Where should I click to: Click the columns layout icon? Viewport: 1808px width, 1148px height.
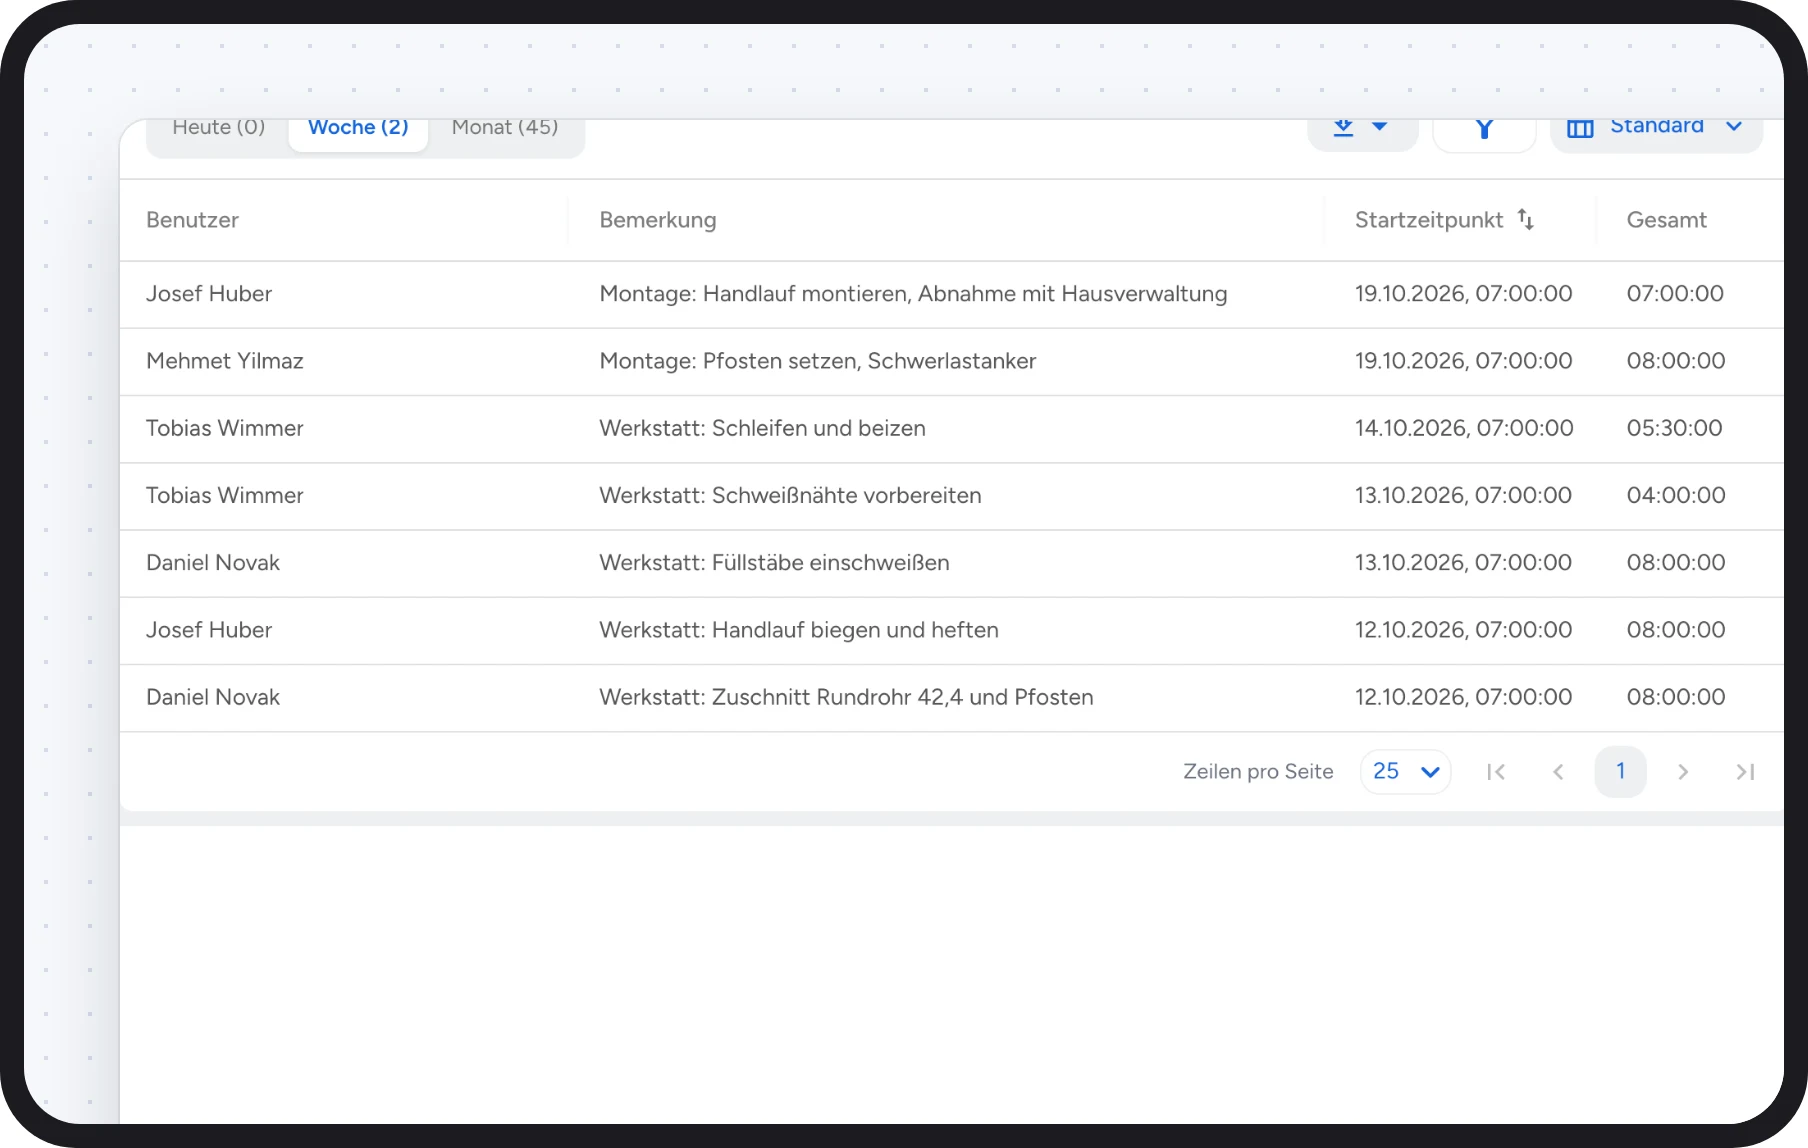coord(1580,128)
